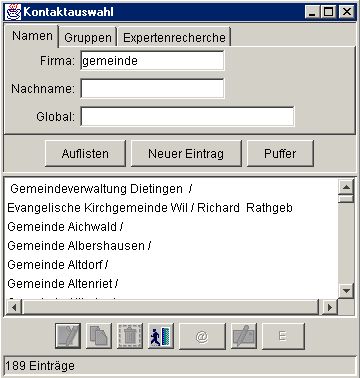Click the list scroll up arrow
The width and height of the screenshot is (360, 378).
[x=346, y=187]
